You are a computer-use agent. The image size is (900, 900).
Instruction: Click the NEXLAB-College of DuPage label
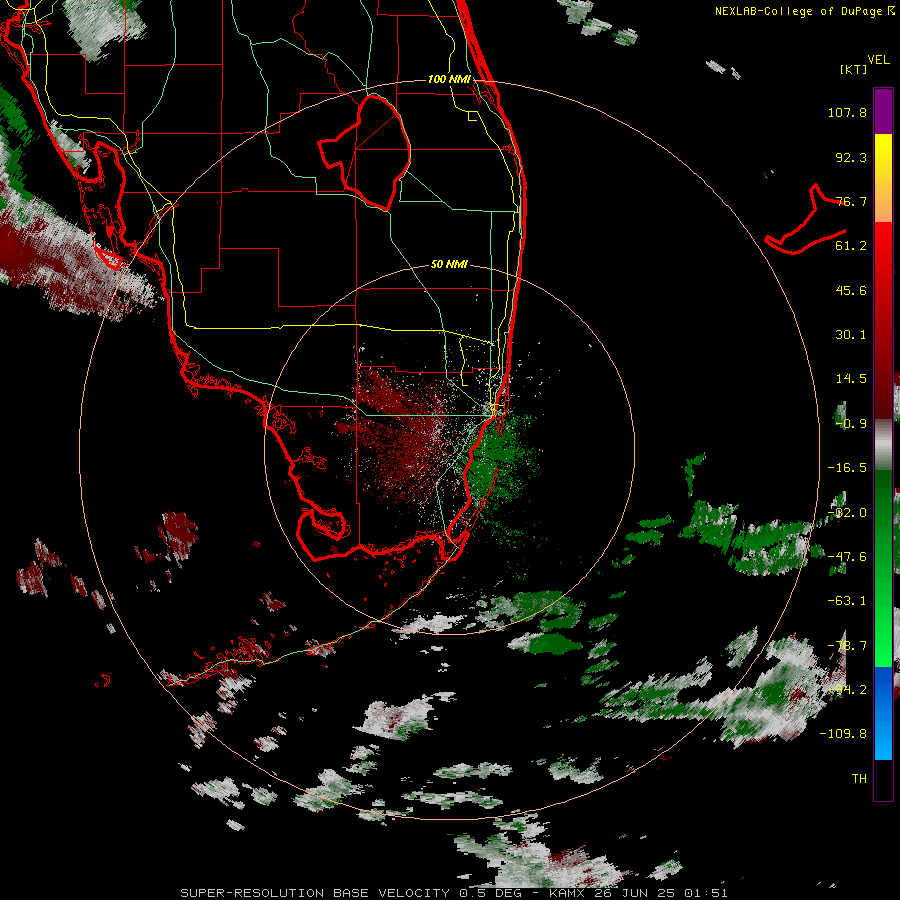798,11
